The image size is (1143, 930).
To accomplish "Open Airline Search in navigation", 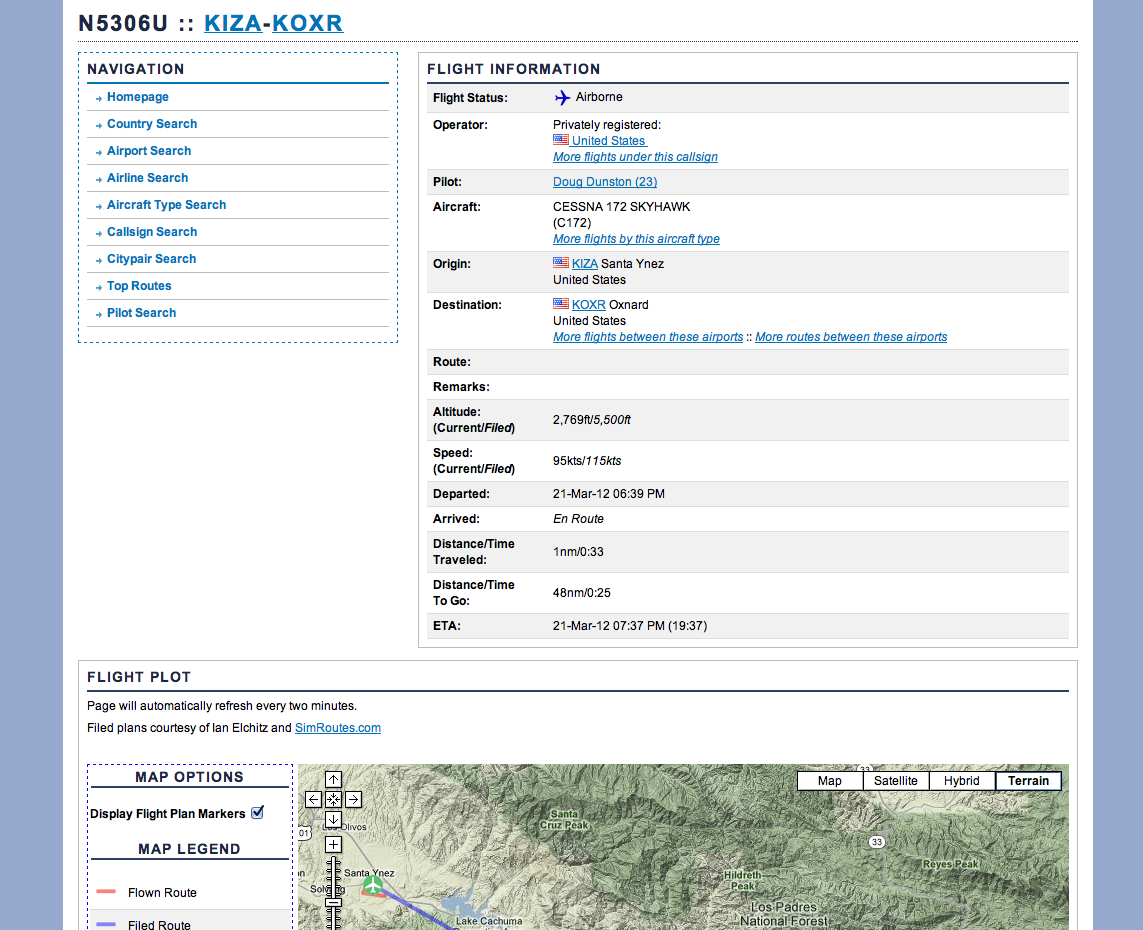I will coord(147,178).
